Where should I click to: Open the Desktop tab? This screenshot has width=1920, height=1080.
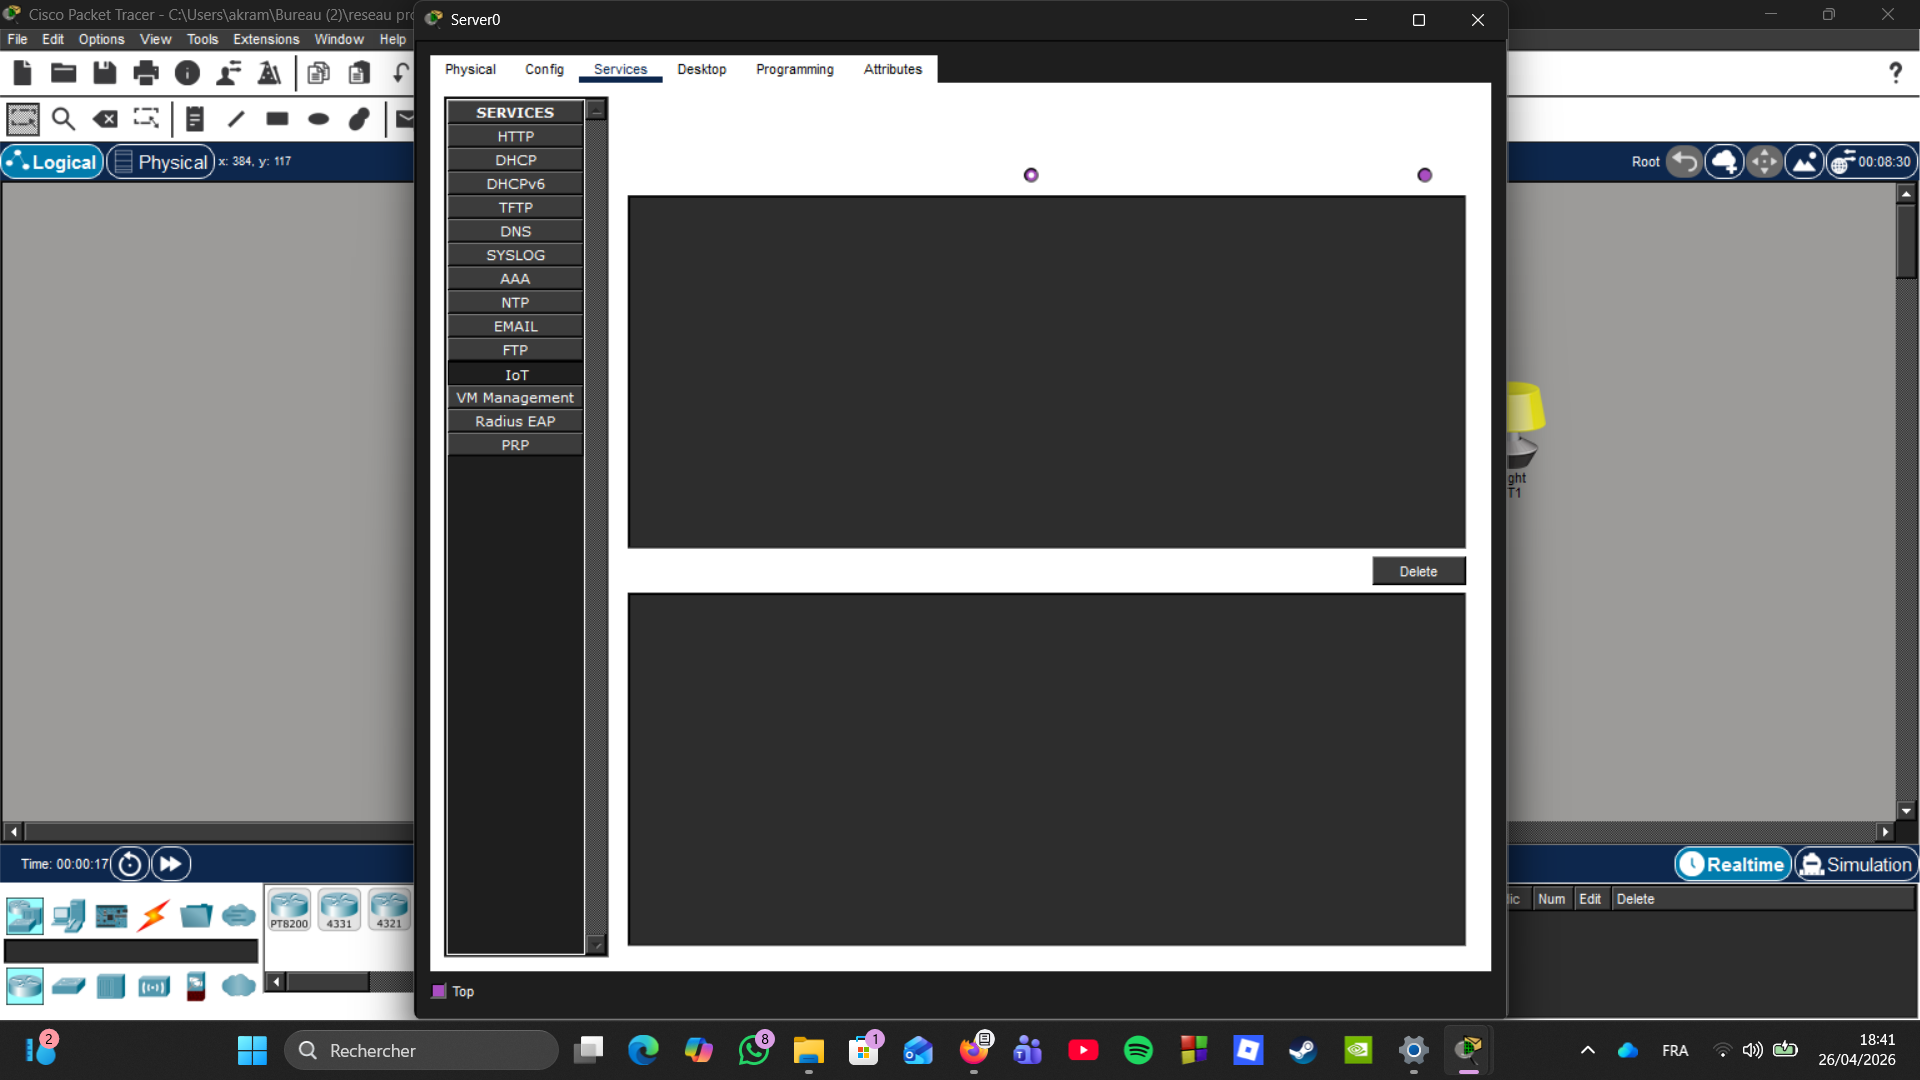pos(701,69)
